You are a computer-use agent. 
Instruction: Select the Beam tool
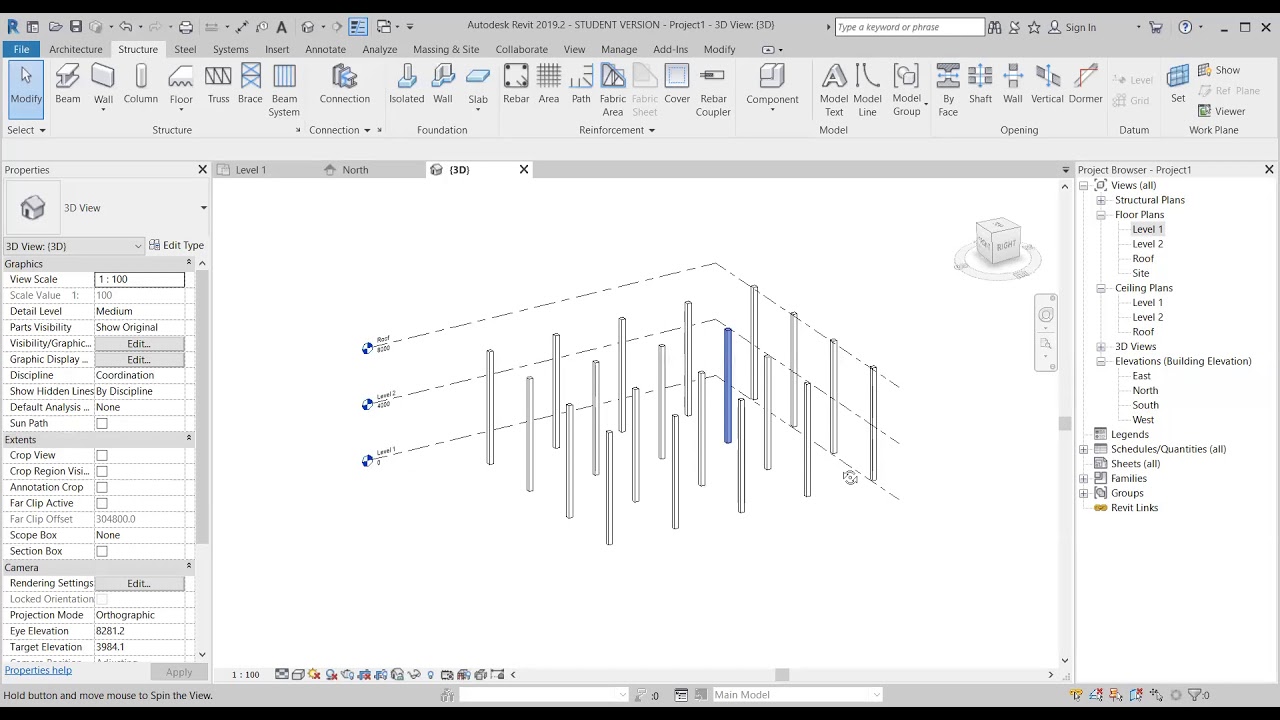pos(68,85)
